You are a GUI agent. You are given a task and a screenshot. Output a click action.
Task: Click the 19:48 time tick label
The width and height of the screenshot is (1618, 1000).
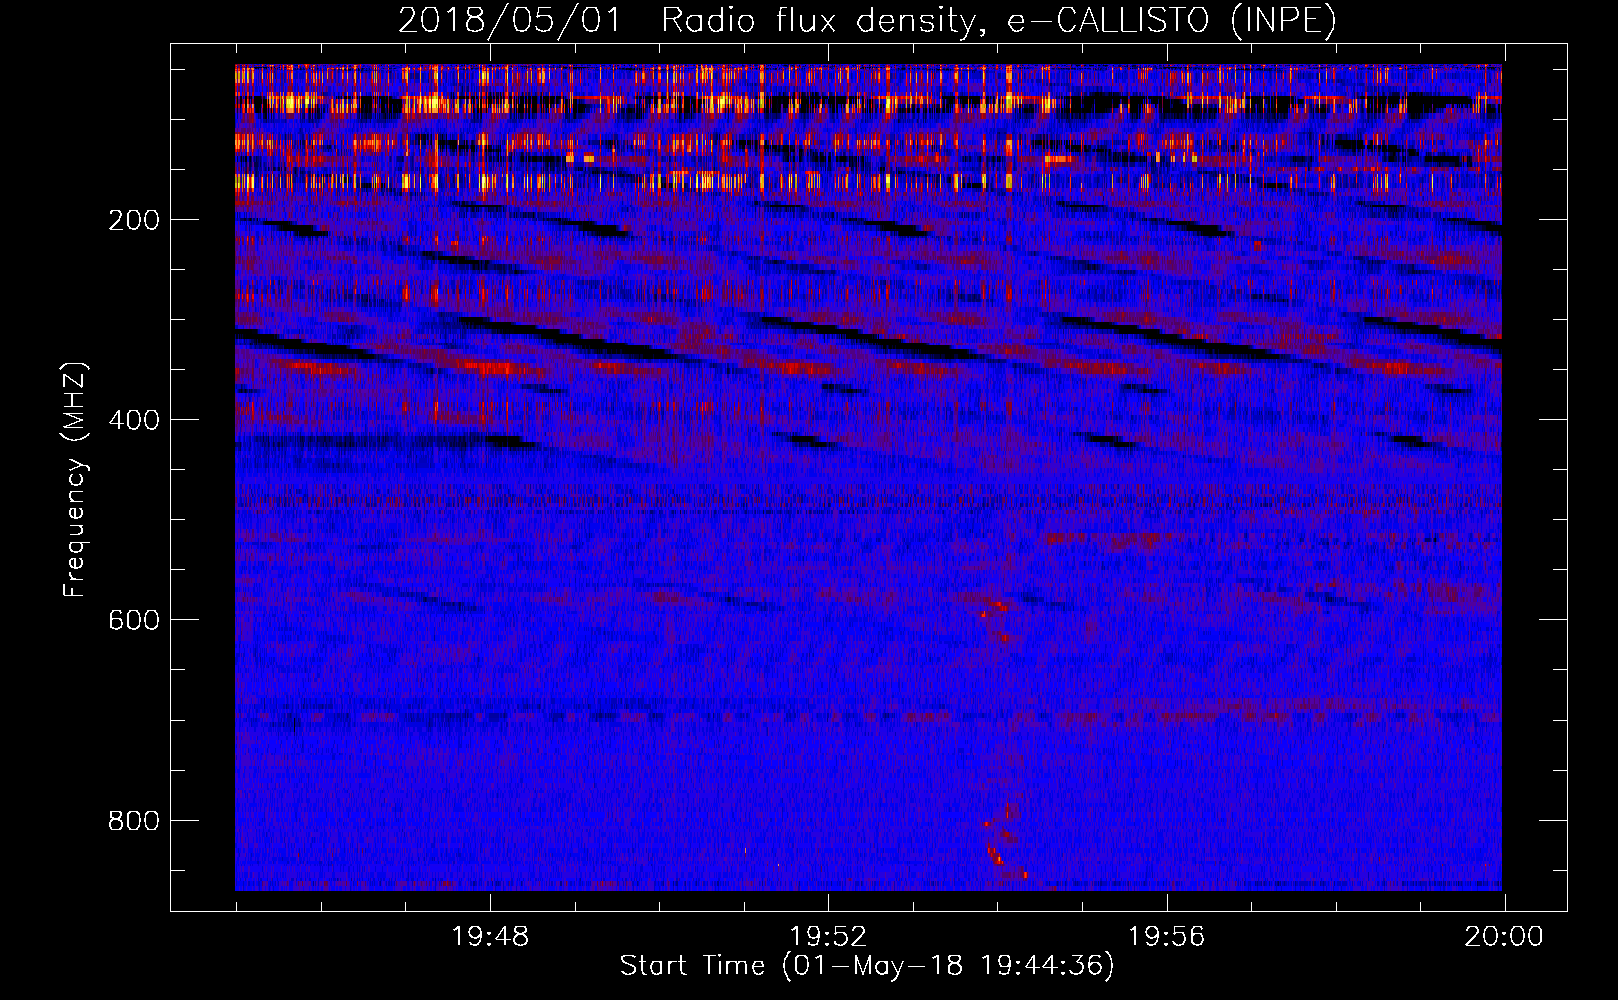point(490,937)
